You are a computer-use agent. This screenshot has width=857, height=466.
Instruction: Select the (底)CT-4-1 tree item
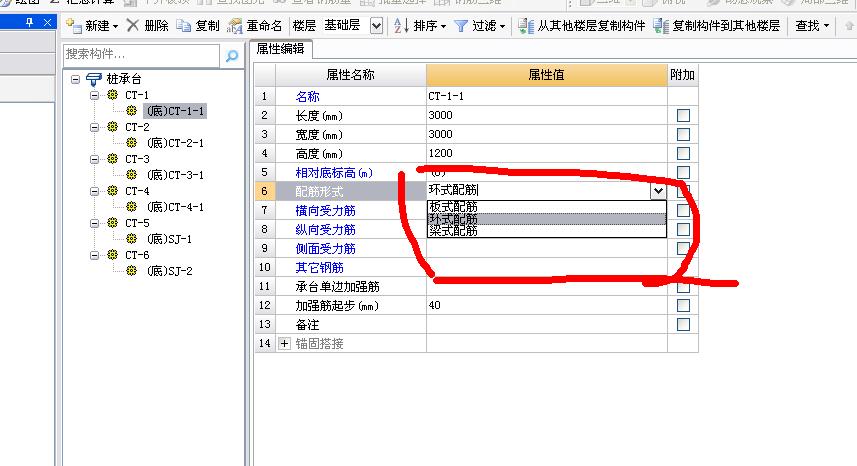(x=175, y=207)
